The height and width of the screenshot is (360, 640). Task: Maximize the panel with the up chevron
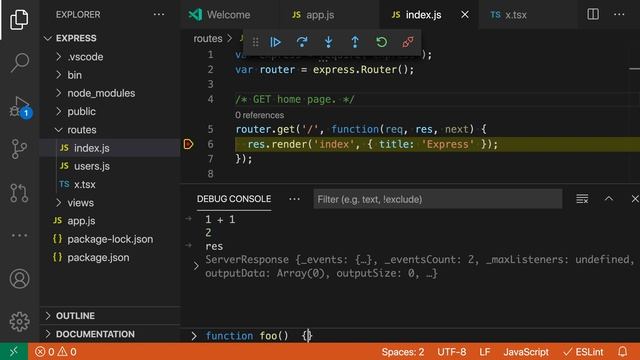point(609,199)
